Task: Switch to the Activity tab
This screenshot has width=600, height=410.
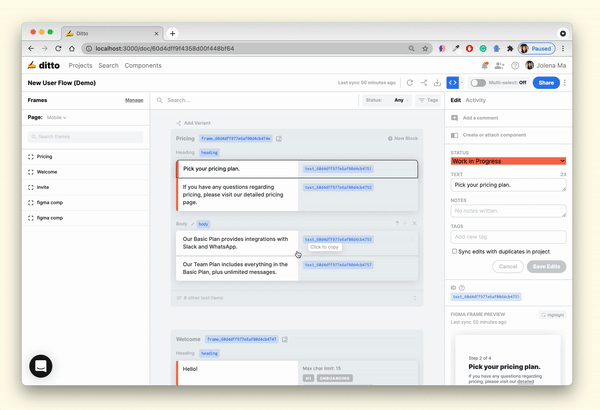Action: [476, 100]
